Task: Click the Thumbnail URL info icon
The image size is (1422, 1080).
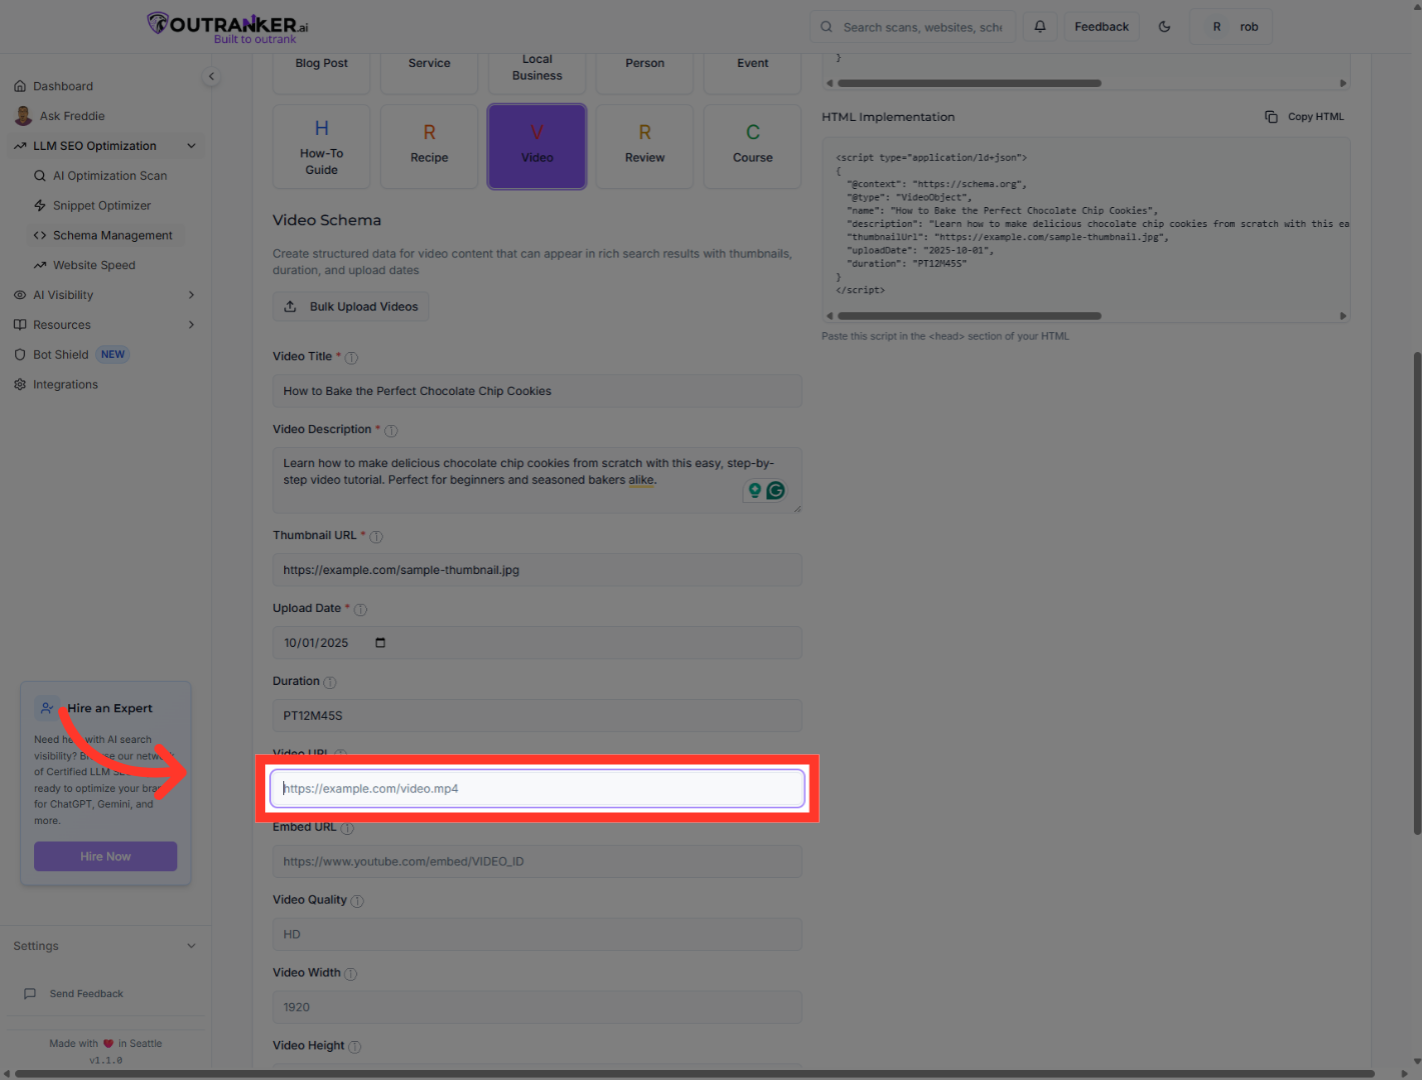Action: click(376, 537)
